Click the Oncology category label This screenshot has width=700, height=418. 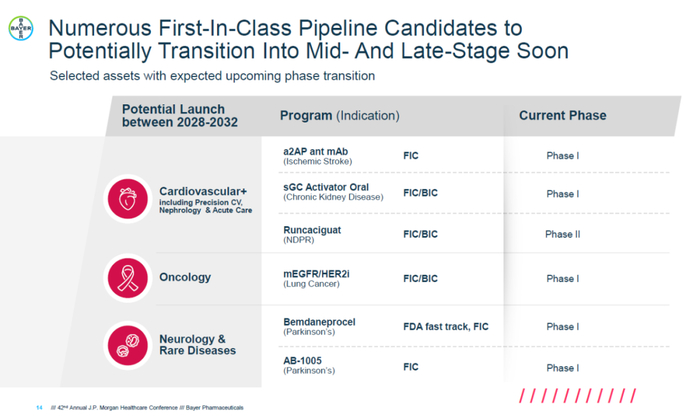[x=185, y=278]
